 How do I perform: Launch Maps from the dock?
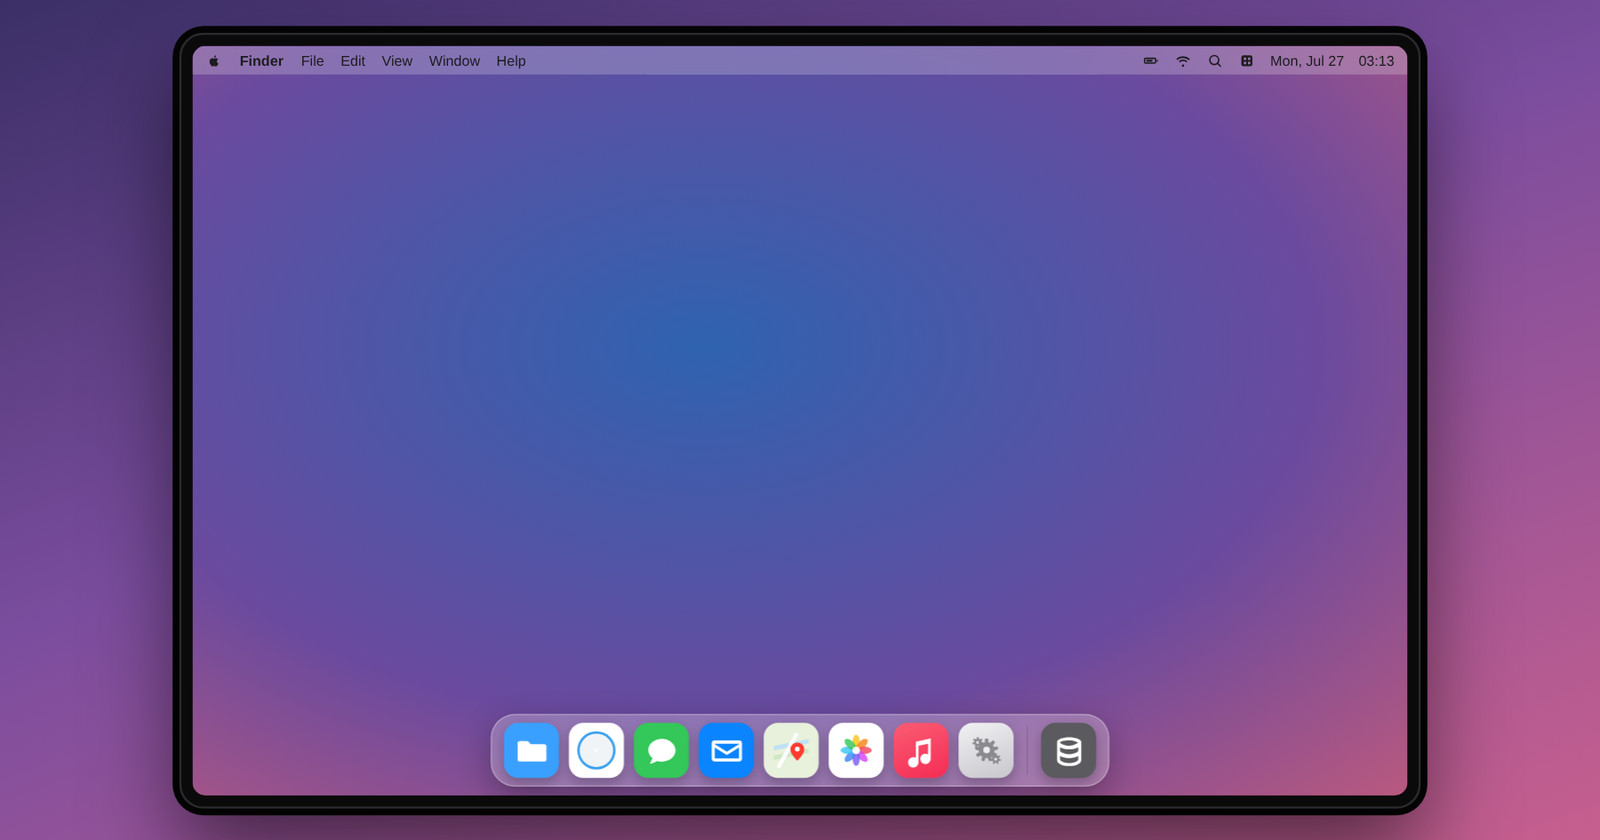pyautogui.click(x=792, y=750)
